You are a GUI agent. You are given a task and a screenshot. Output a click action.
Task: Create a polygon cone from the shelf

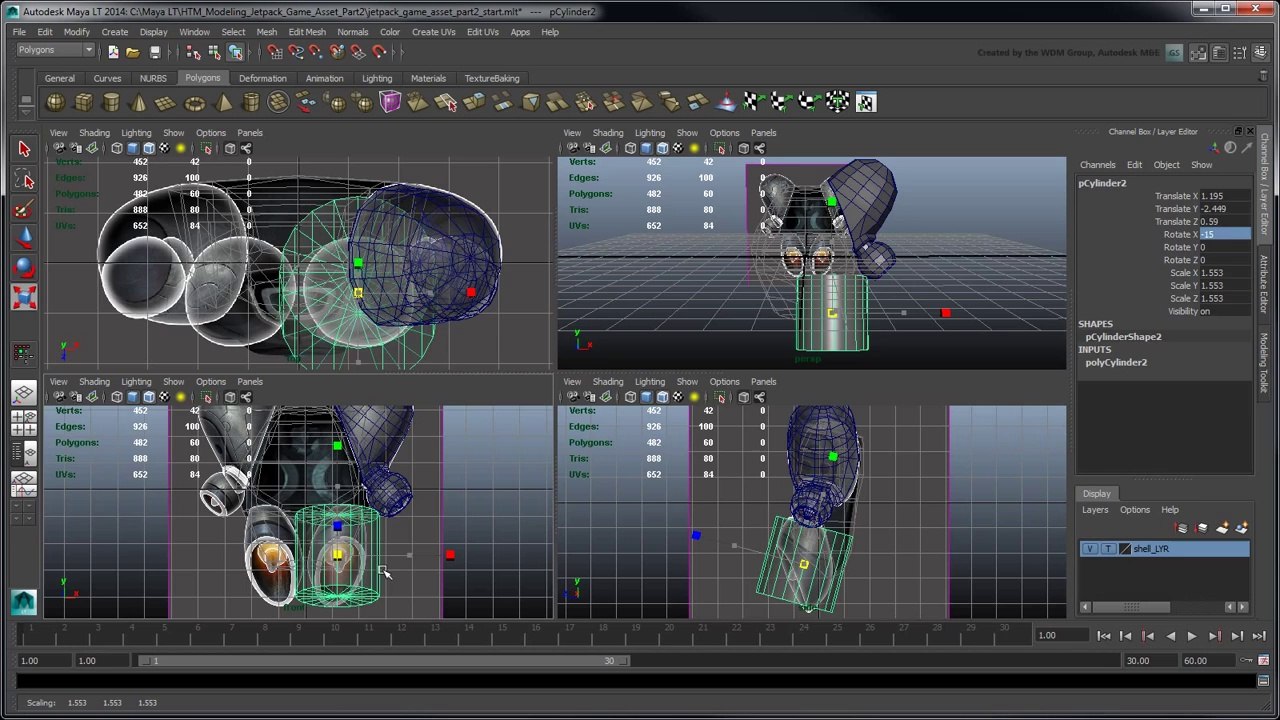[138, 102]
